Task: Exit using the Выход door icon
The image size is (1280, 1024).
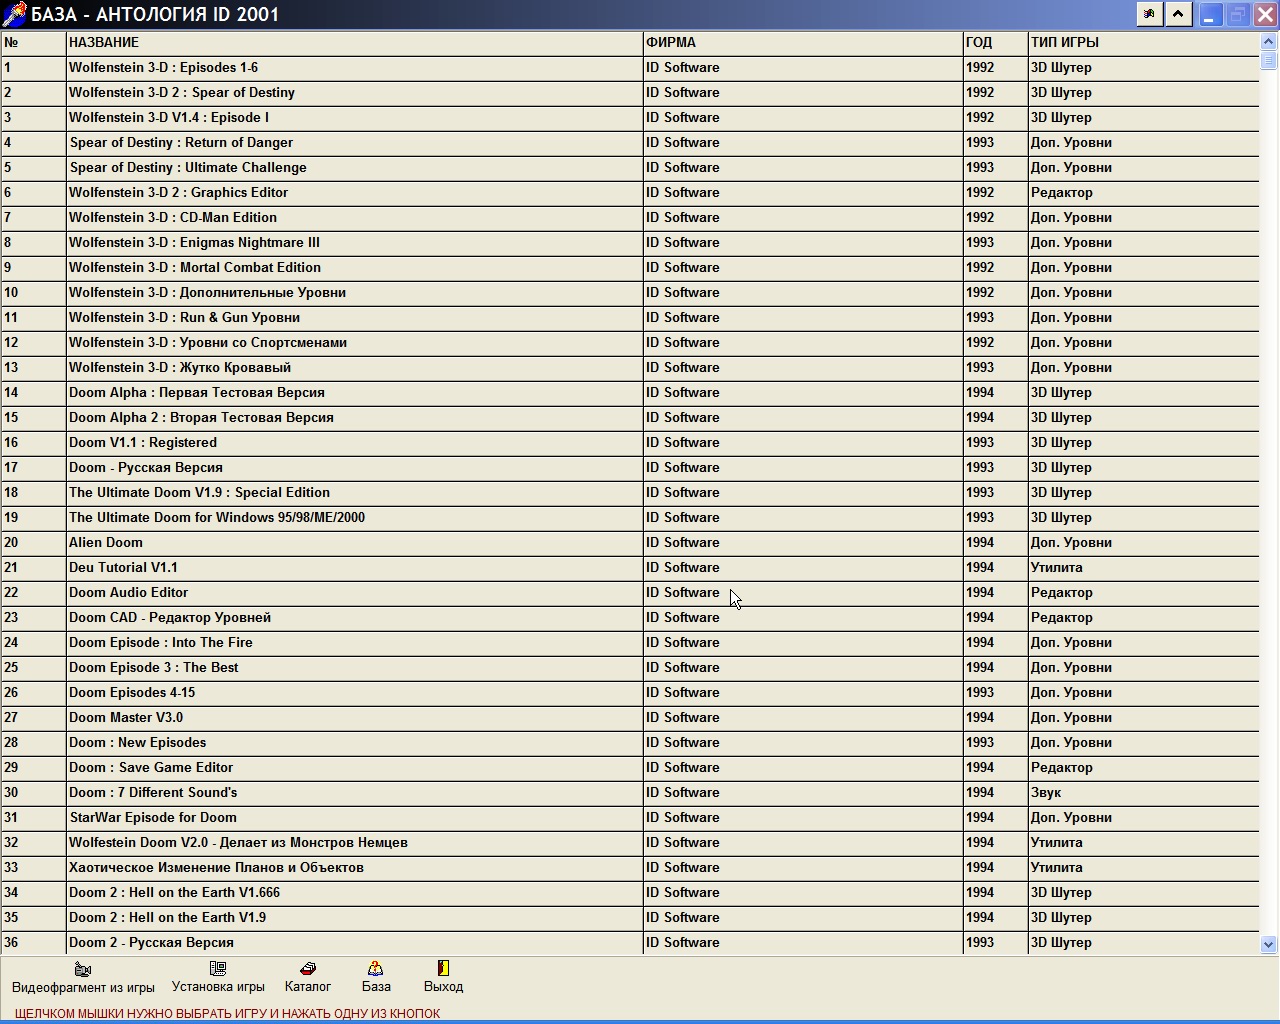Action: [443, 977]
